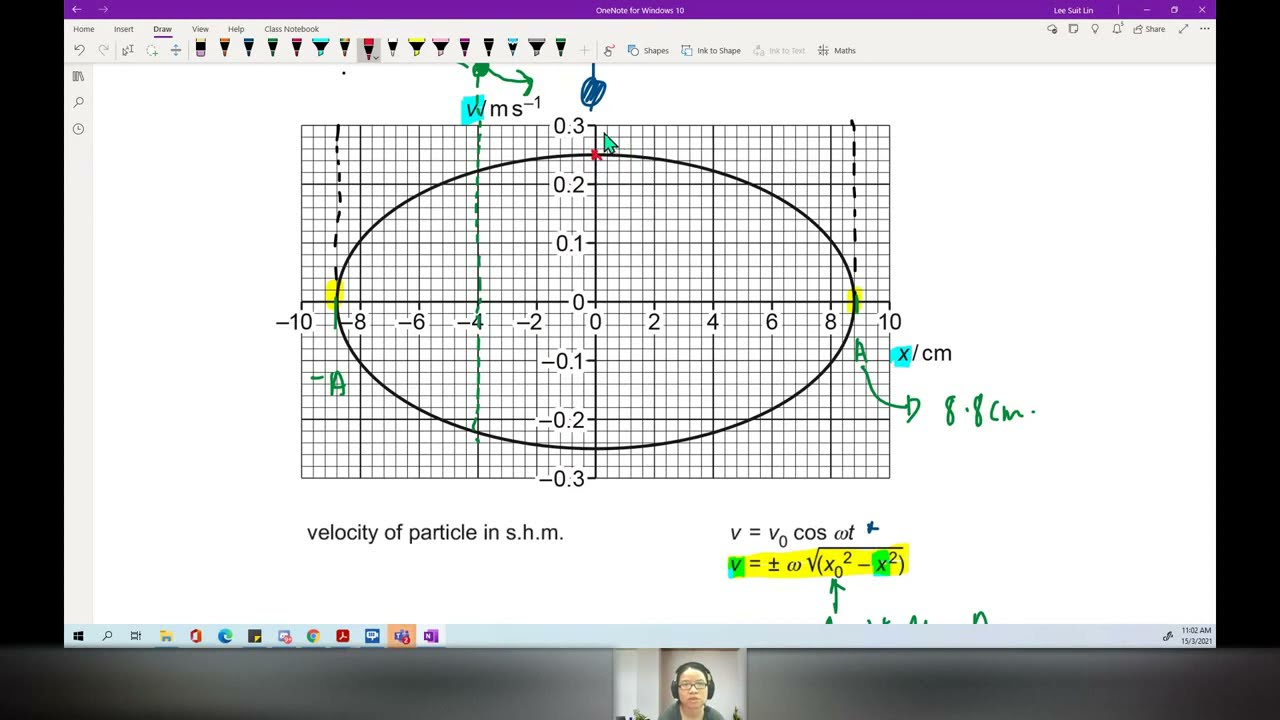Viewport: 1280px width, 720px height.
Task: Click the highlighted equation v = ± ω√(x₀² − x²)
Action: [x=817, y=565]
